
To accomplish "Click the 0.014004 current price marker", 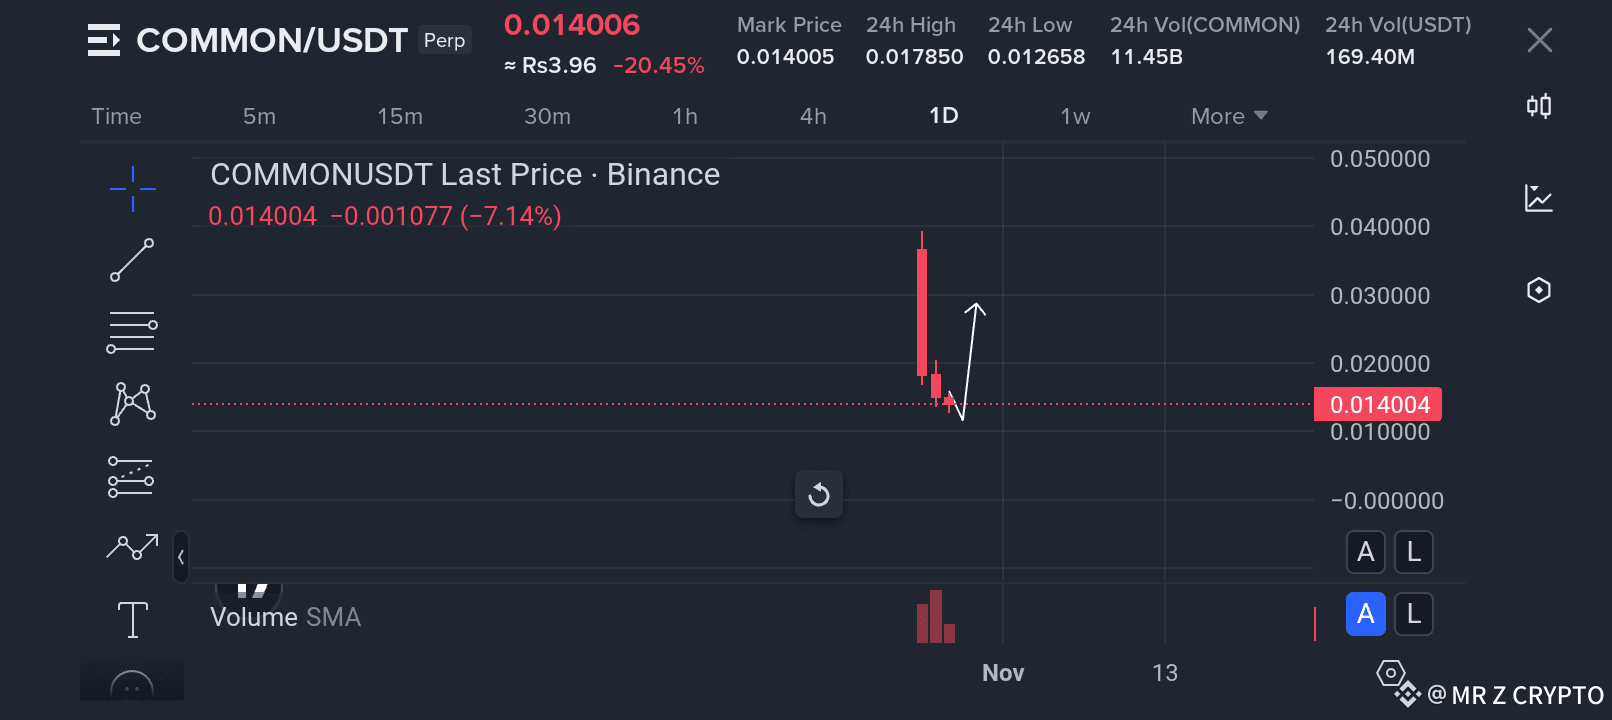I will 1378,404.
